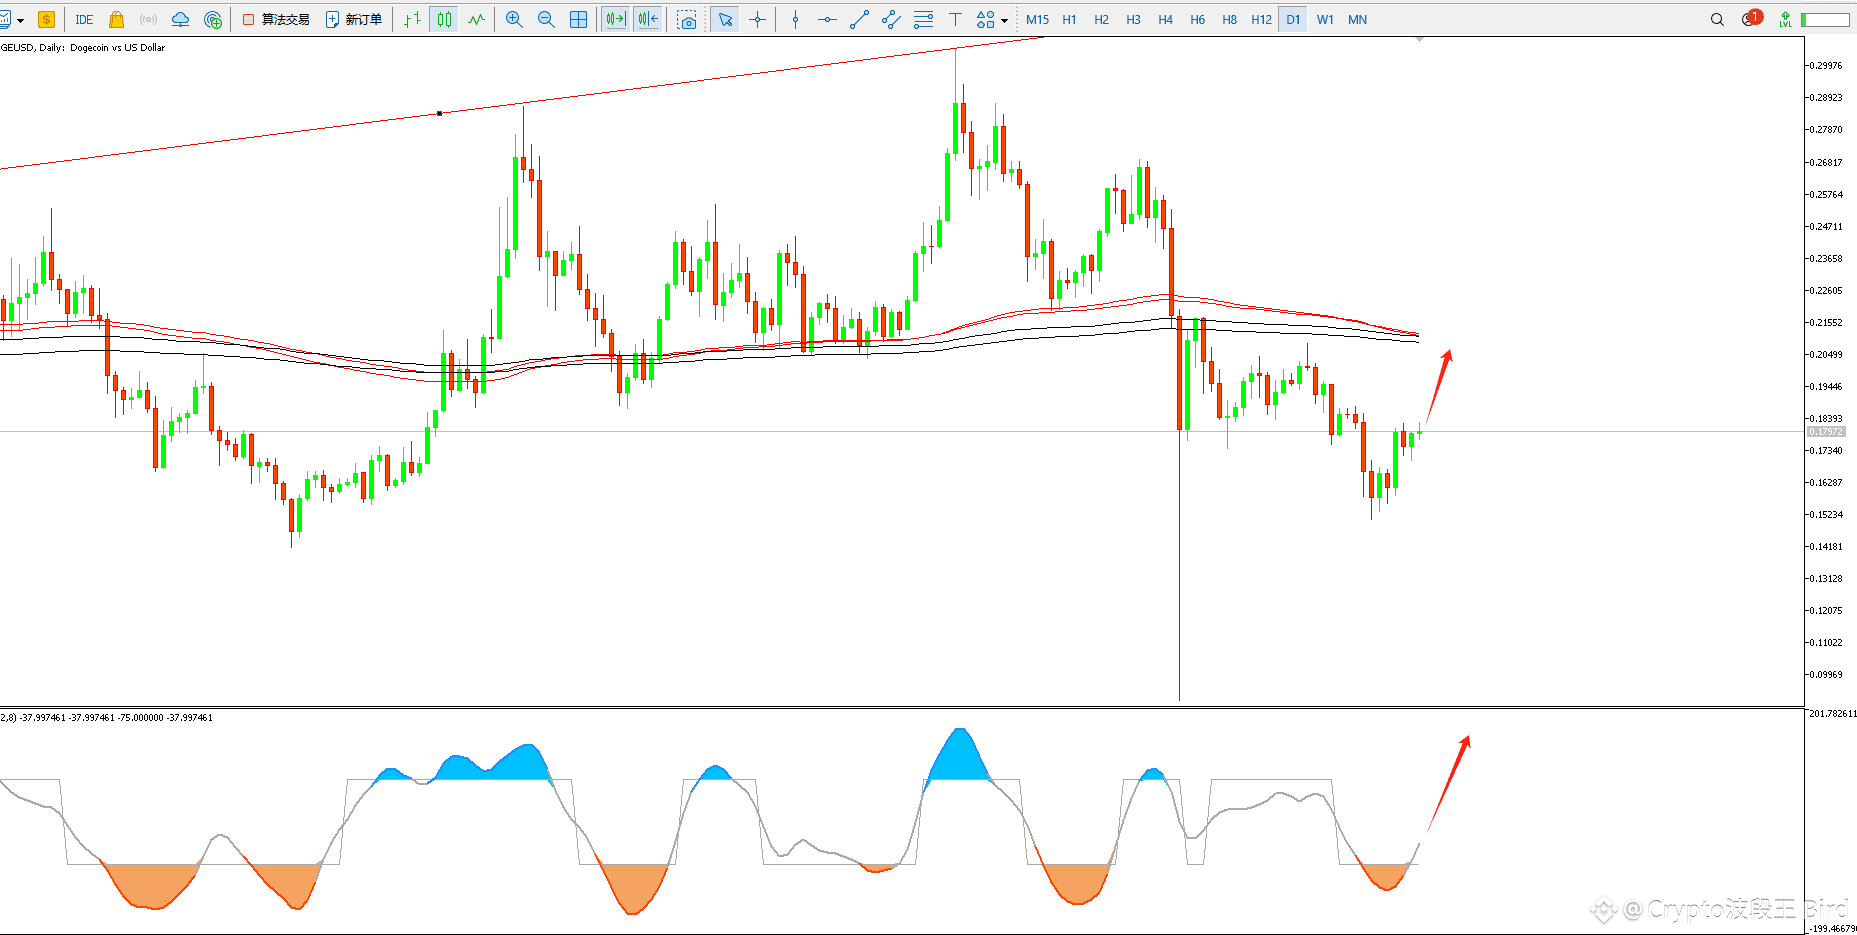Select the trendline drawing tool
The width and height of the screenshot is (1857, 935).
point(859,19)
